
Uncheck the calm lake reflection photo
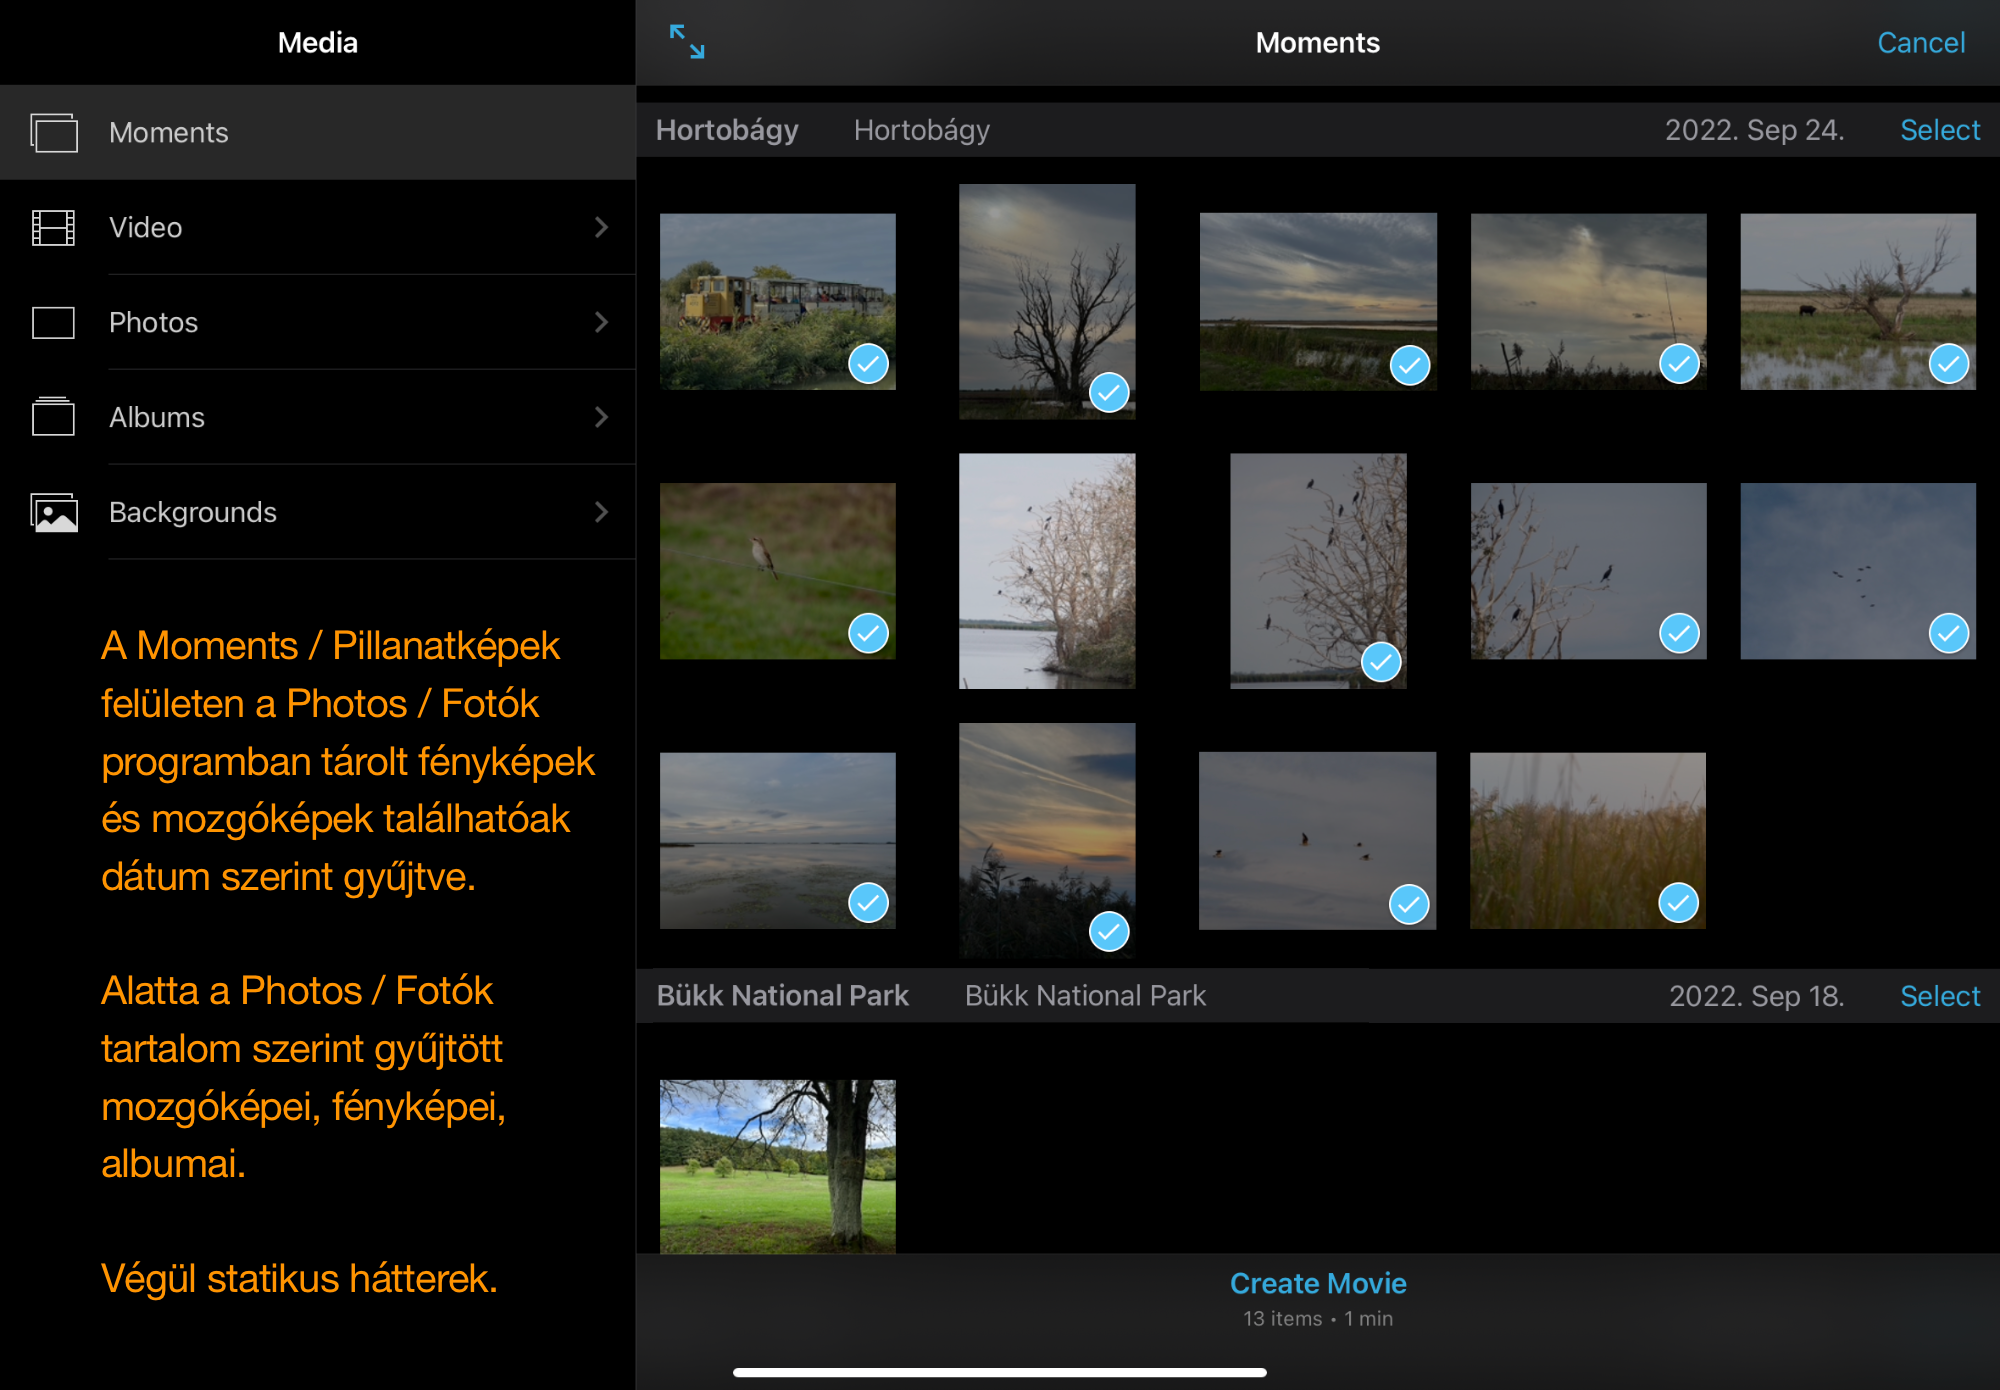[868, 903]
